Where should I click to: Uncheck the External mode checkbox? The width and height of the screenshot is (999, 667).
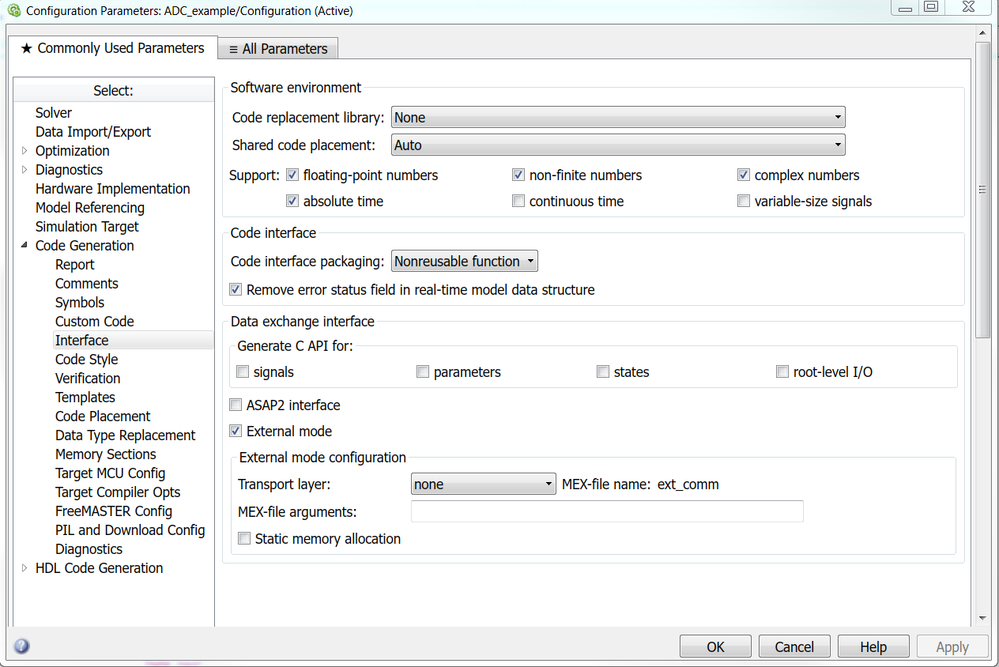pyautogui.click(x=236, y=431)
